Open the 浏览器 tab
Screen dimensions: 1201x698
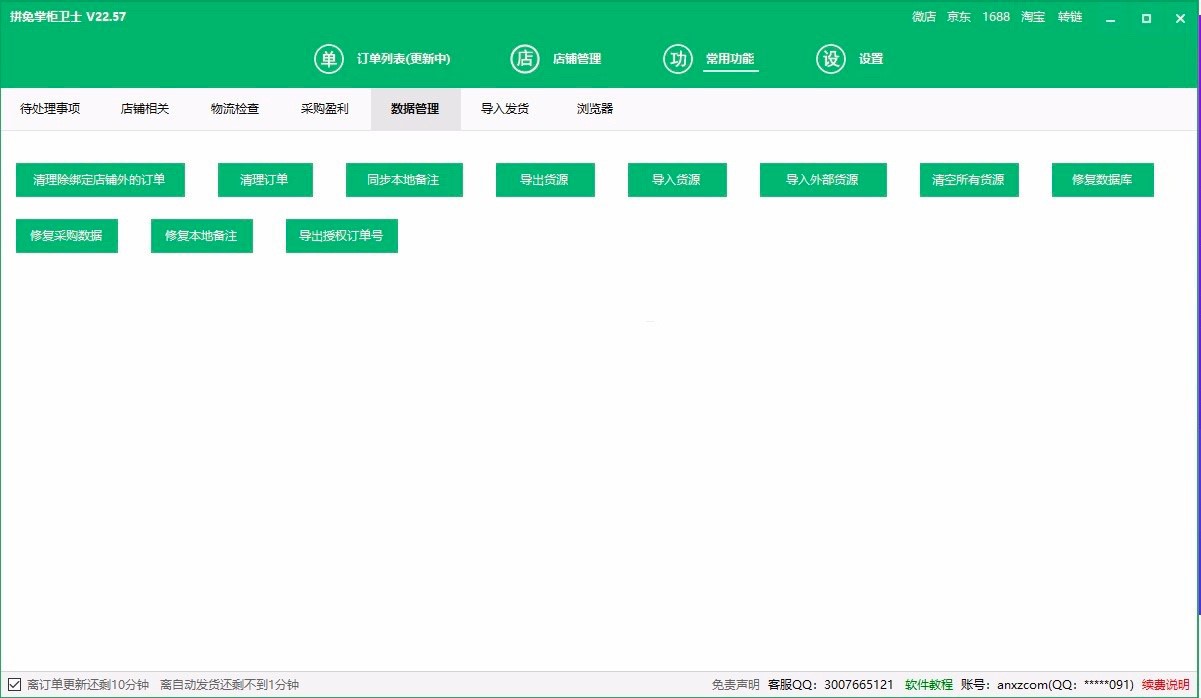(595, 109)
